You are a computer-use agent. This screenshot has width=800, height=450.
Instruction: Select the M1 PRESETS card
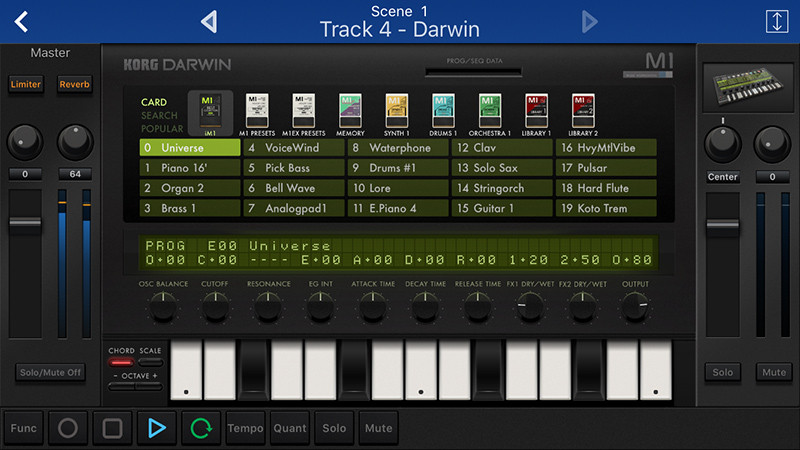pyautogui.click(x=257, y=114)
